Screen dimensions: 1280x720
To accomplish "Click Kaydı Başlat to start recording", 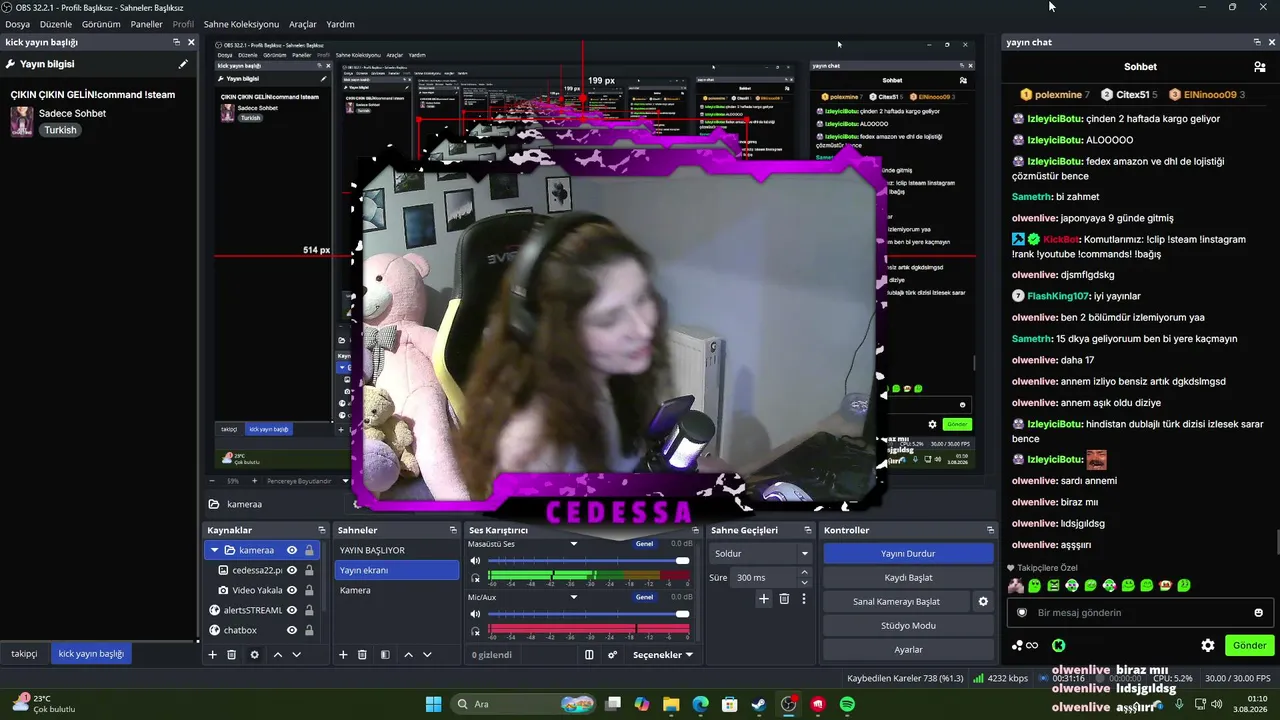I will point(908,578).
